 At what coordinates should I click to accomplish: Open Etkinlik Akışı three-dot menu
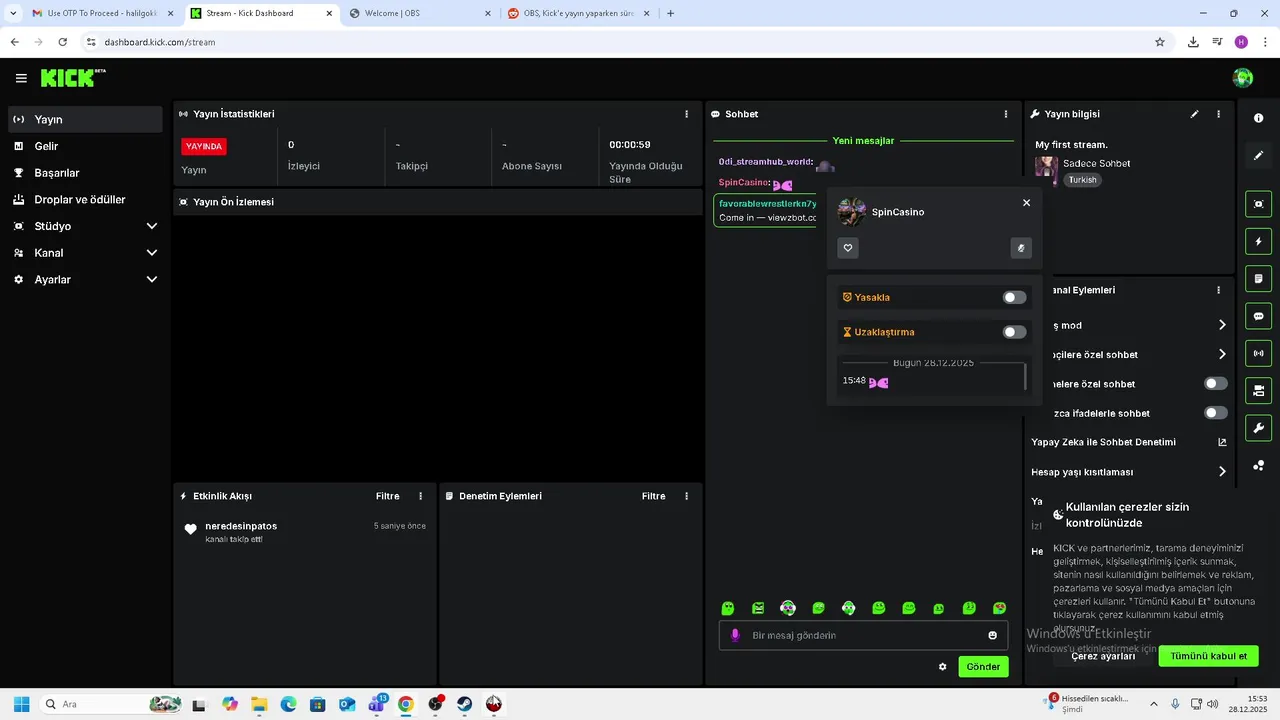420,496
